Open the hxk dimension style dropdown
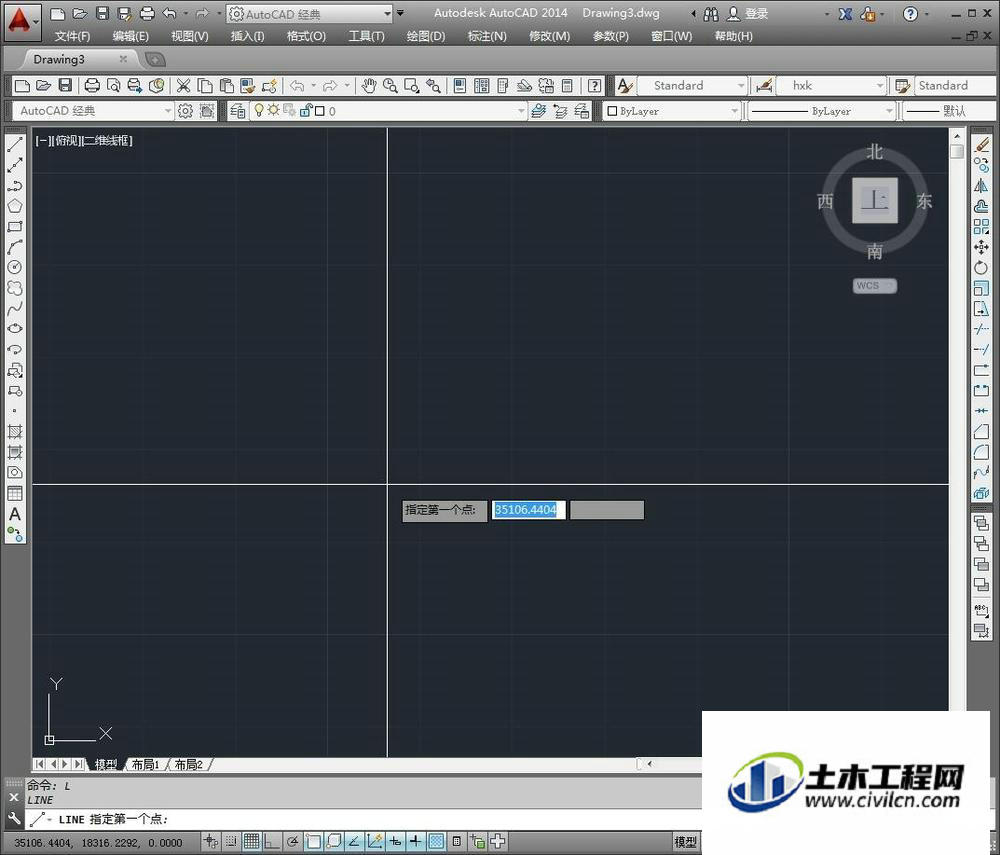The image size is (1000, 855). coord(879,85)
